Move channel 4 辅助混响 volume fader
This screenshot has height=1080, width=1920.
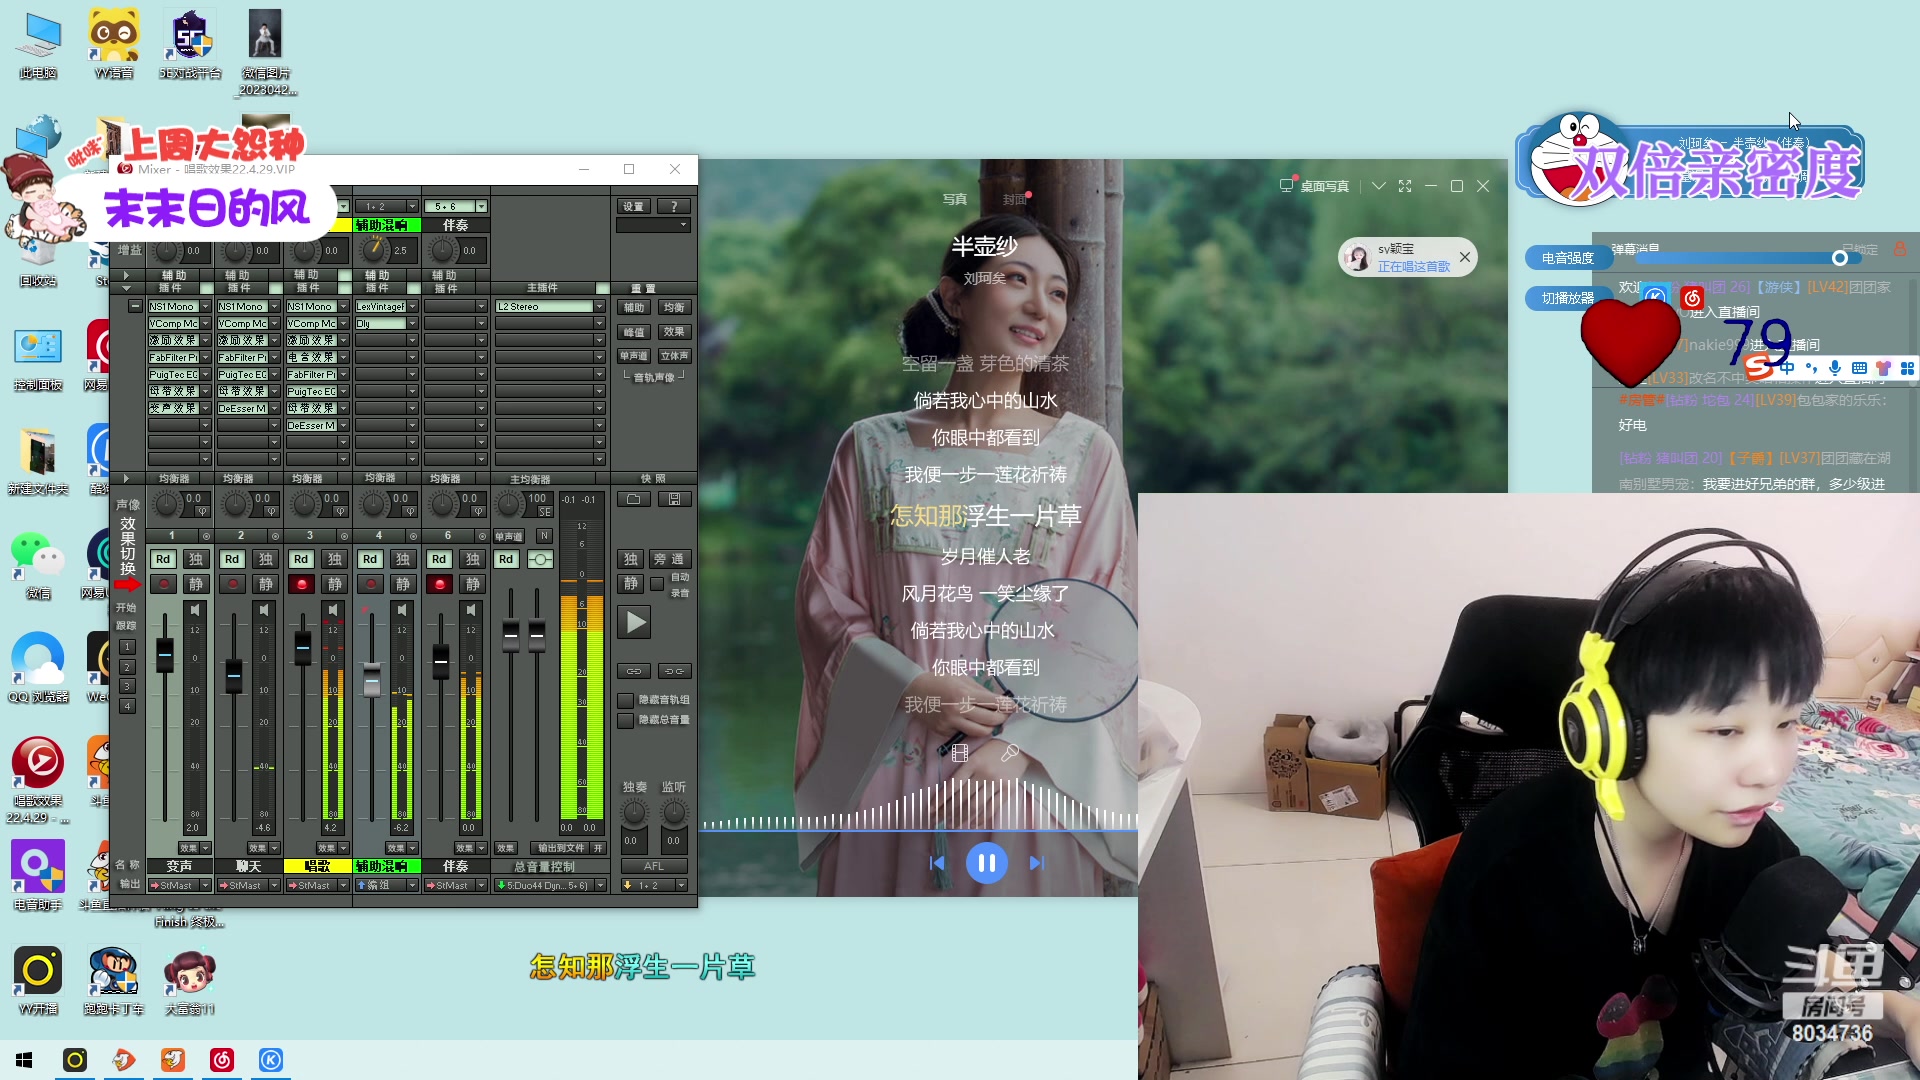pos(372,680)
